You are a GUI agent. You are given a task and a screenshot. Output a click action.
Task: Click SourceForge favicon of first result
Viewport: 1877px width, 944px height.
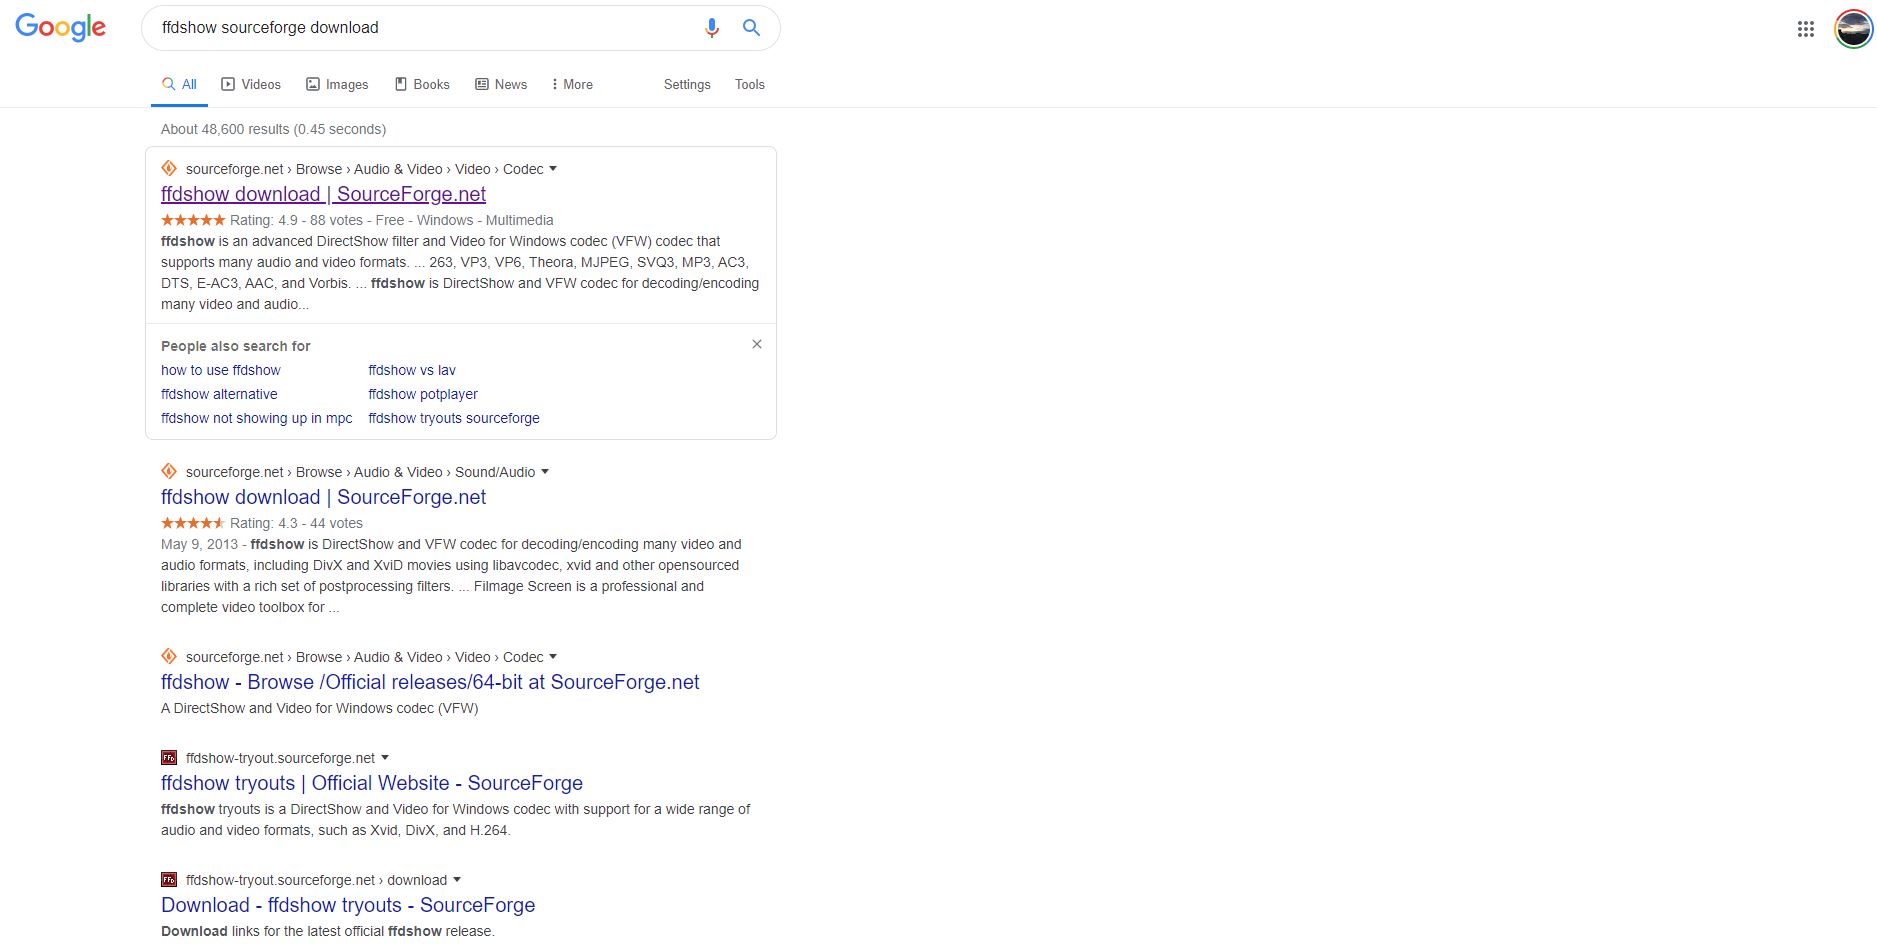[x=169, y=168]
